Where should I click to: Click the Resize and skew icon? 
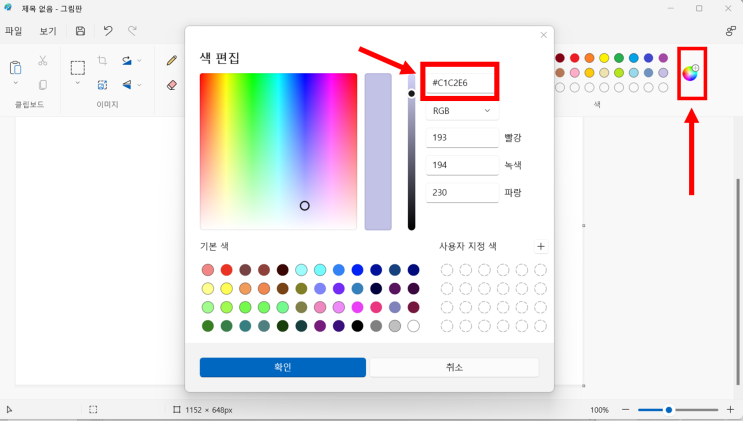(102, 84)
